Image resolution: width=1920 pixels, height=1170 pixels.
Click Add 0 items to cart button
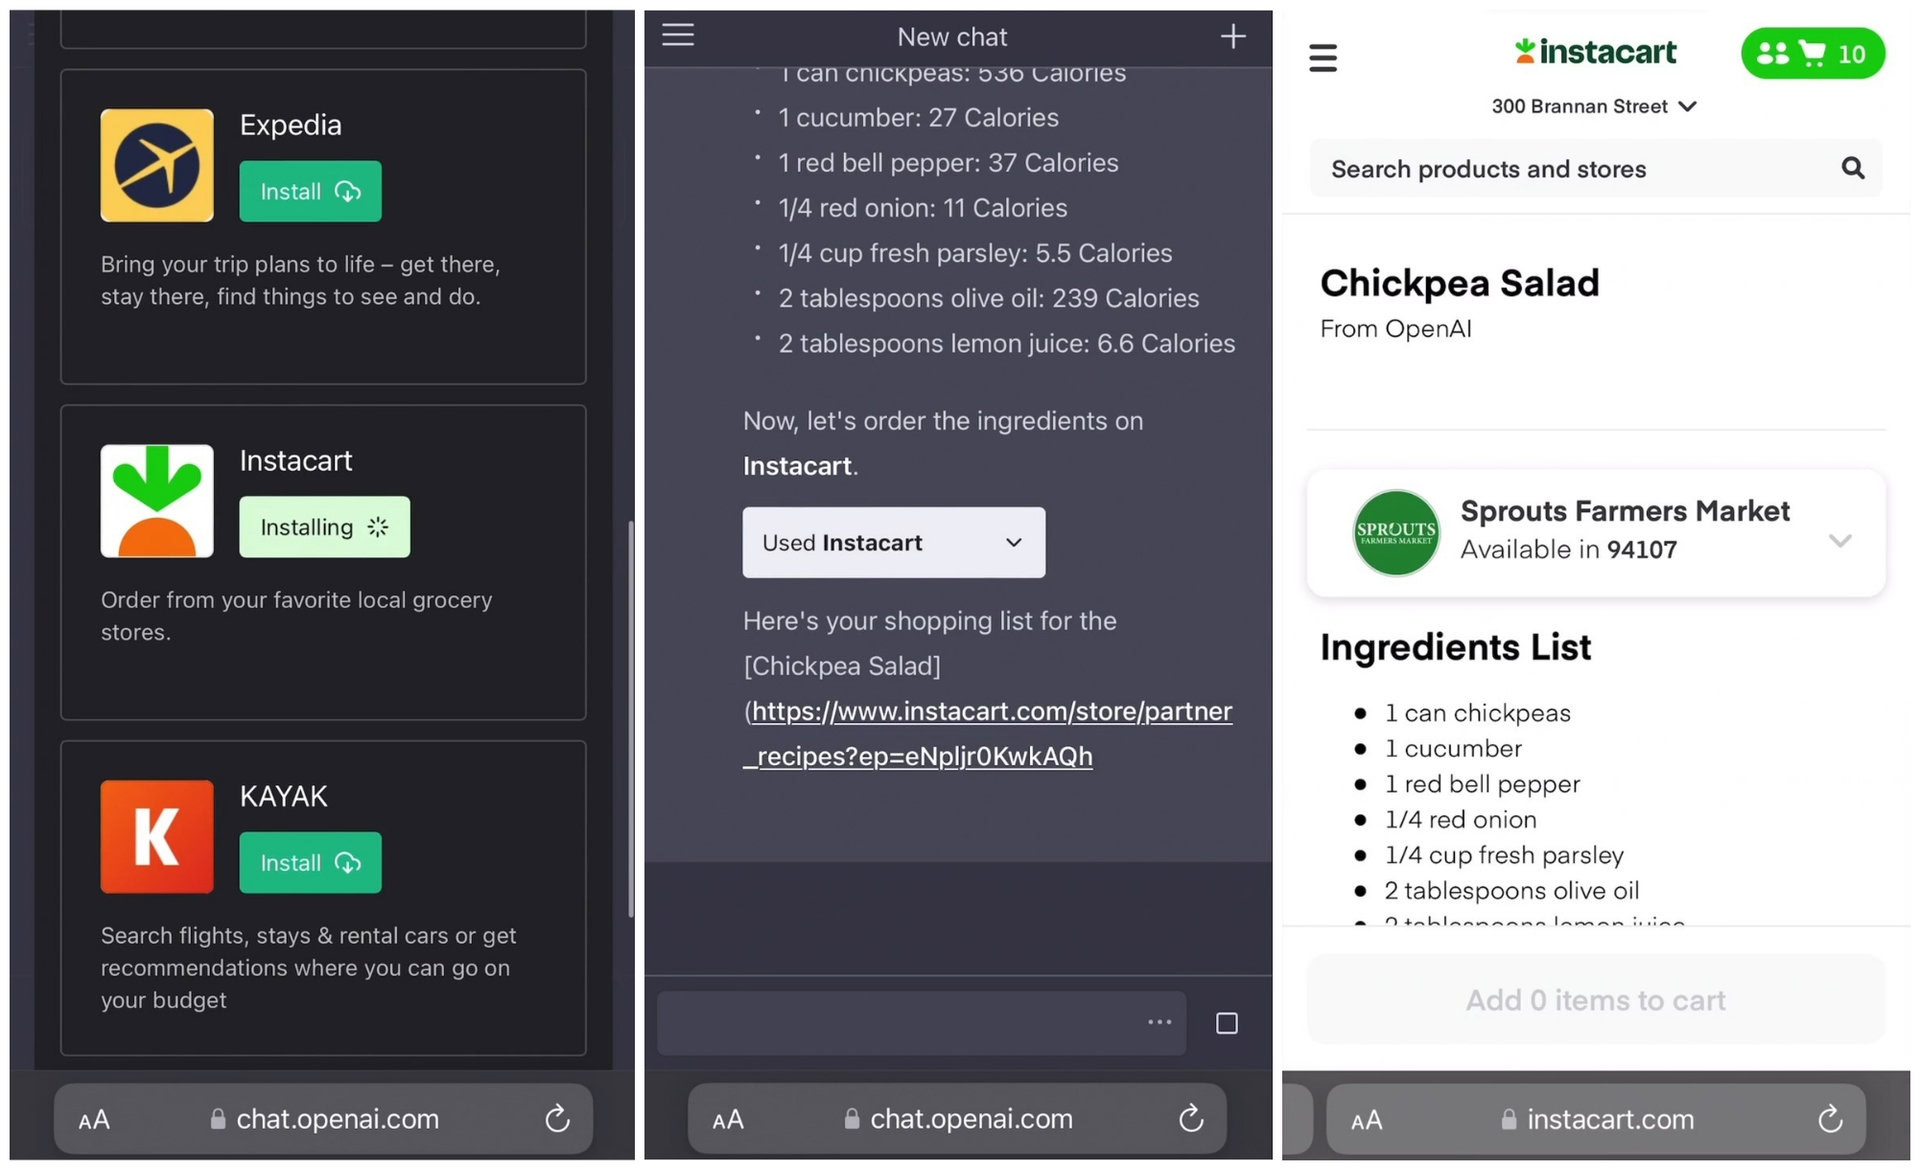click(x=1595, y=999)
